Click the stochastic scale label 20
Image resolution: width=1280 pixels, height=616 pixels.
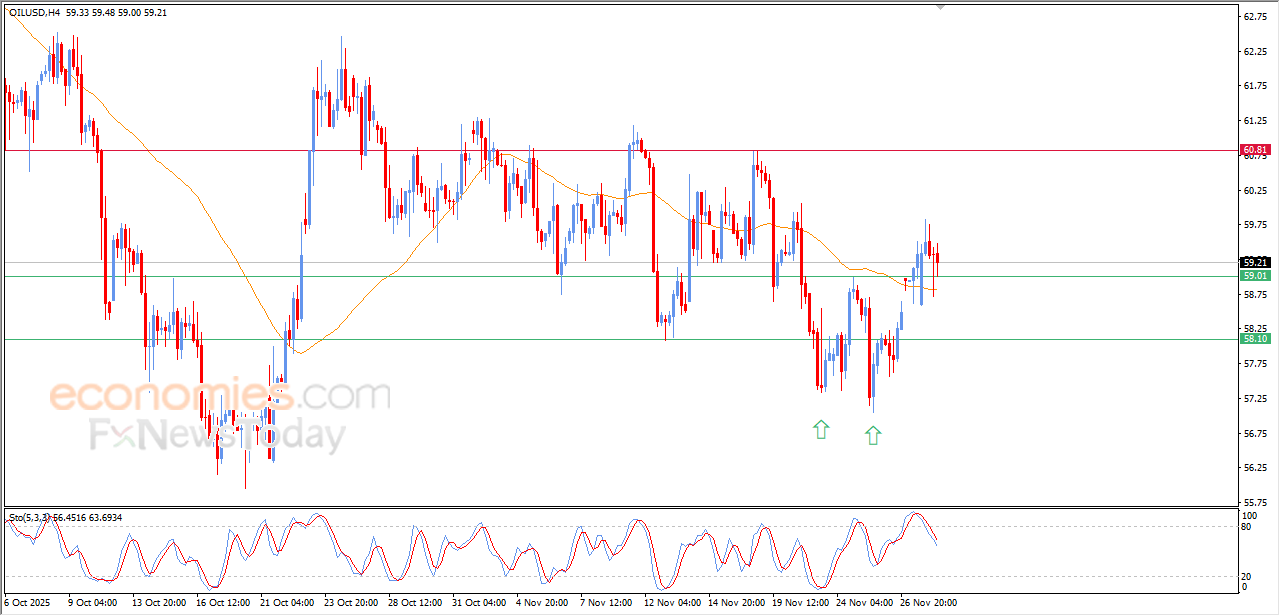[x=1247, y=576]
